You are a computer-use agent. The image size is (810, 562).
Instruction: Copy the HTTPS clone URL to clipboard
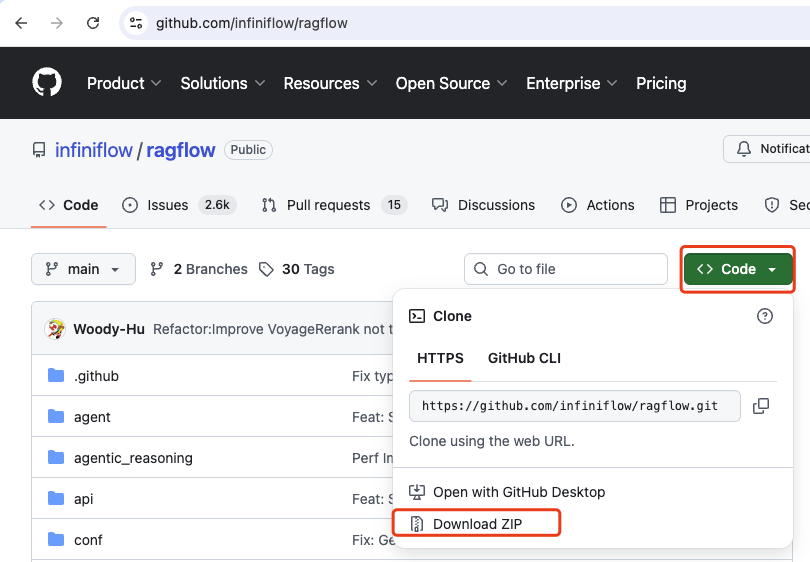[x=761, y=406]
